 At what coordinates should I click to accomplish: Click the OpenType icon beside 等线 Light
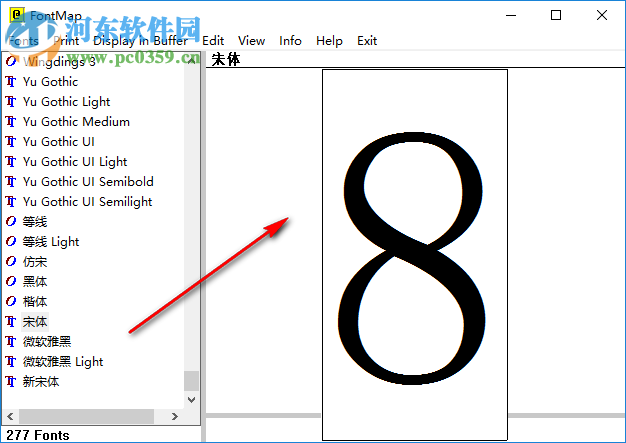tap(11, 241)
